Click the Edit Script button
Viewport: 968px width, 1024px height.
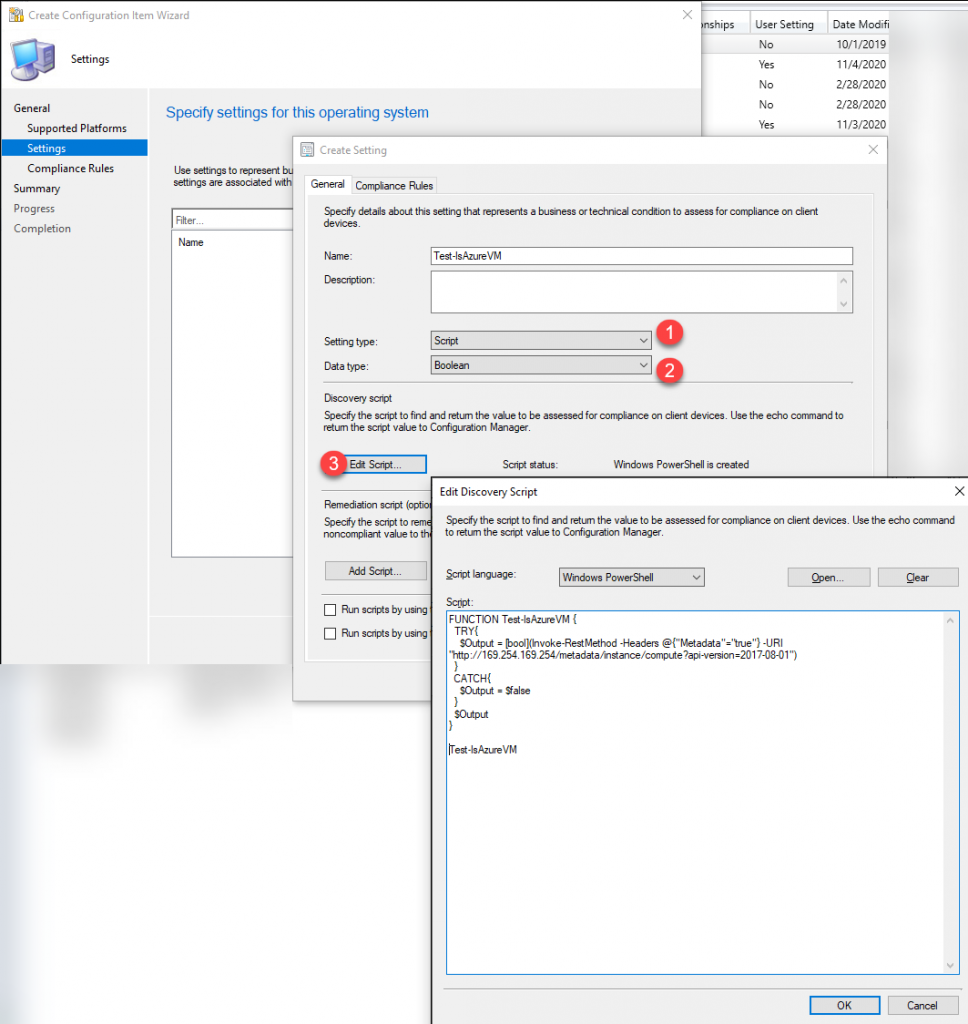tap(386, 464)
